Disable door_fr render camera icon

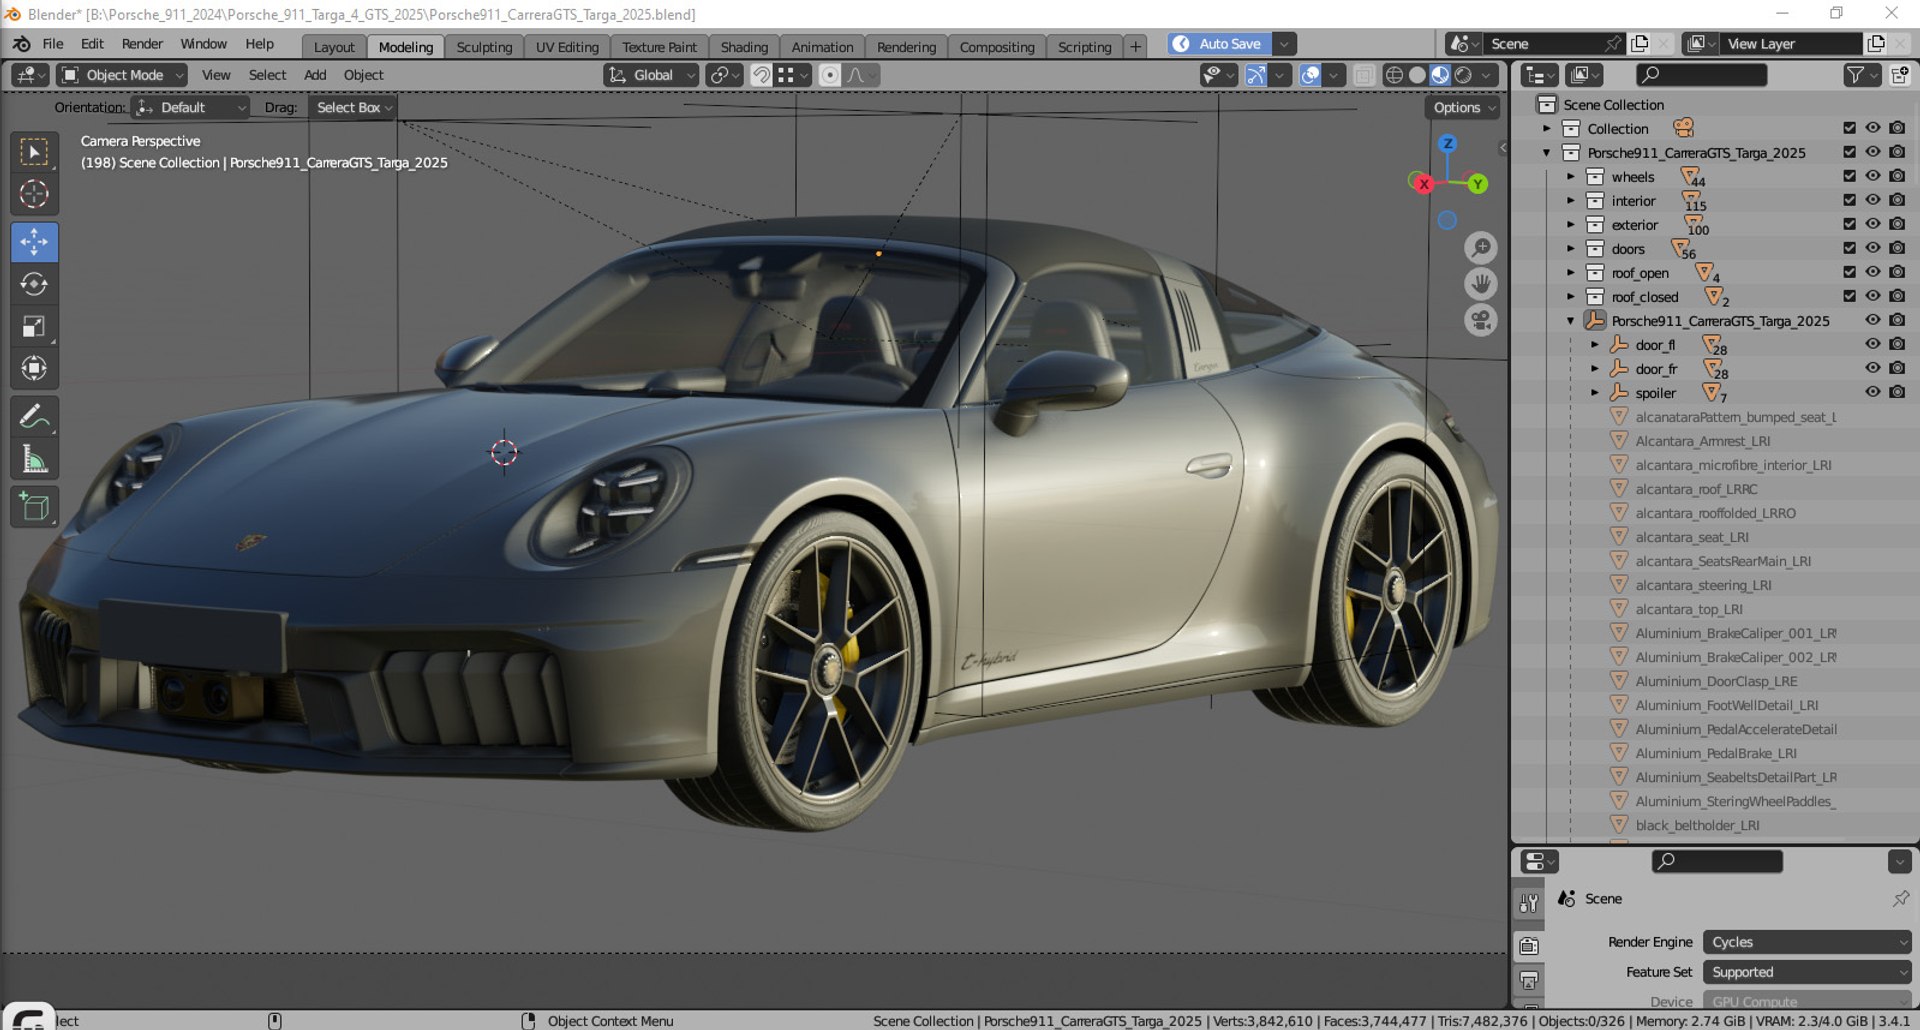pyautogui.click(x=1897, y=368)
